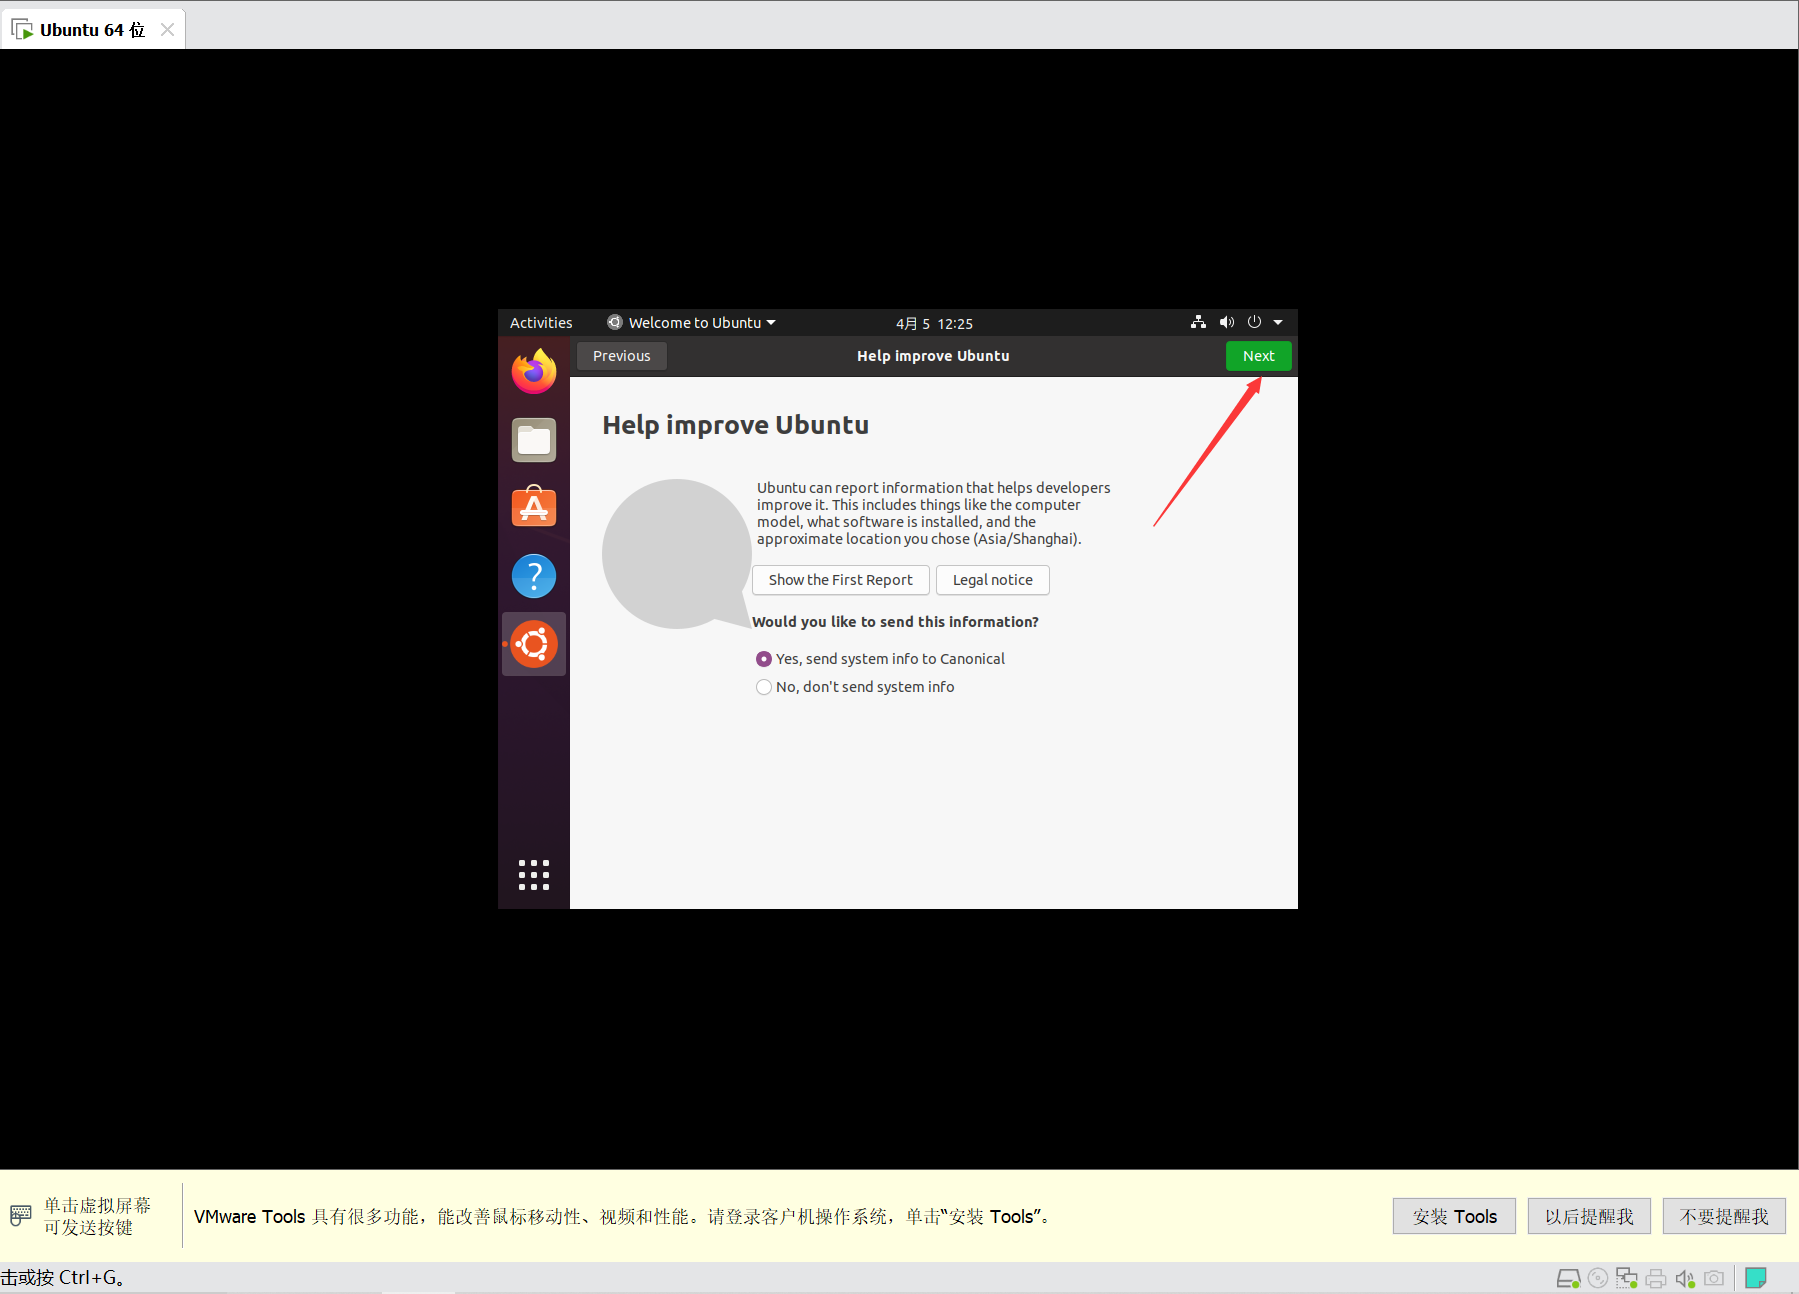Screen dimensions: 1799x1294
Task: Open Firefox from the Ubuntu dock
Action: [x=534, y=371]
